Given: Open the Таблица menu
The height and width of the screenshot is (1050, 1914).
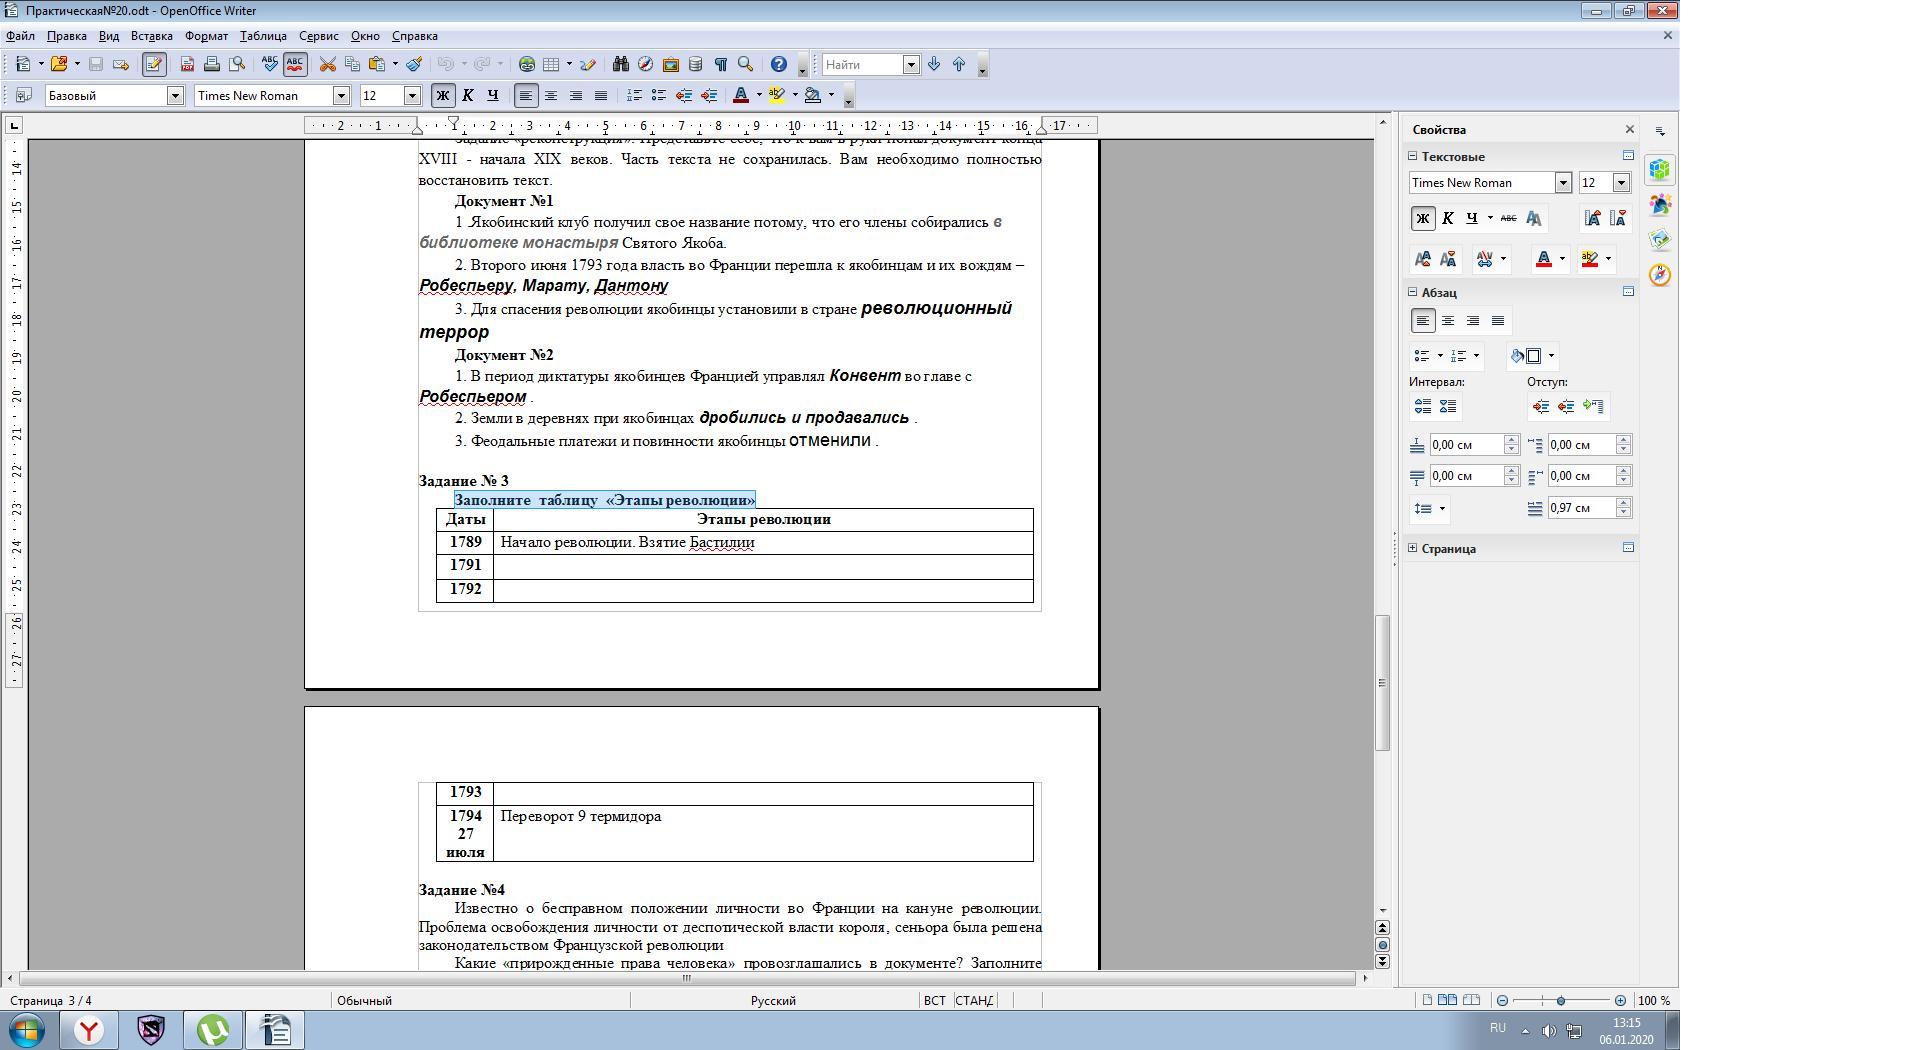Looking at the screenshot, I should [263, 36].
